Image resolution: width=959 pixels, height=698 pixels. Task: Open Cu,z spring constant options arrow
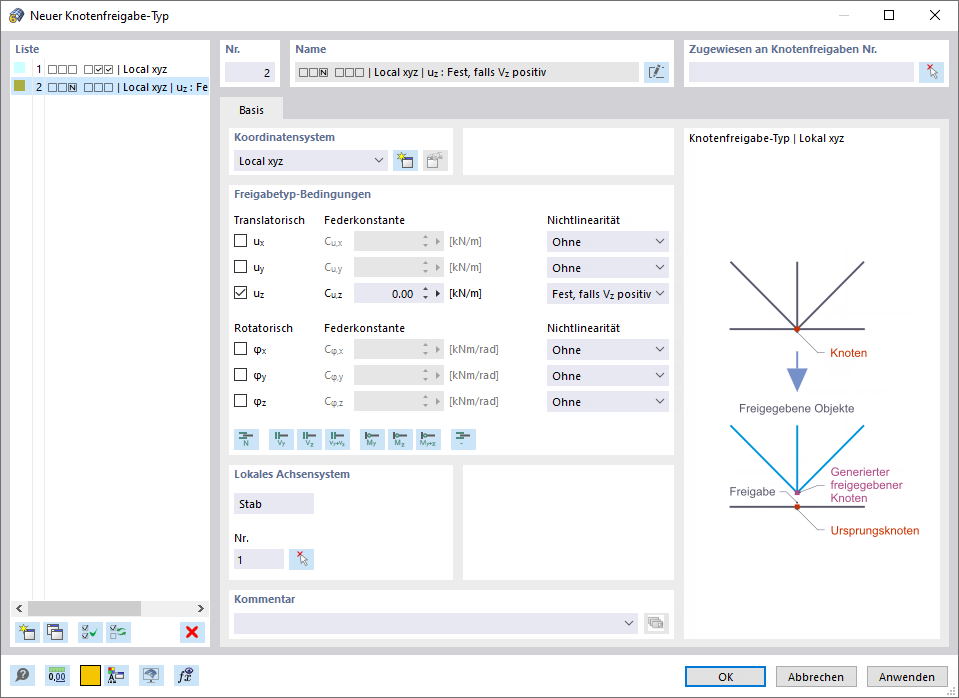[x=438, y=294]
